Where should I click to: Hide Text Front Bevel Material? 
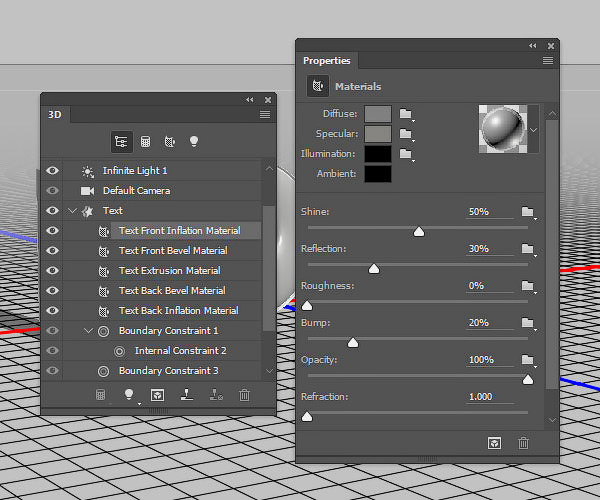[52, 250]
